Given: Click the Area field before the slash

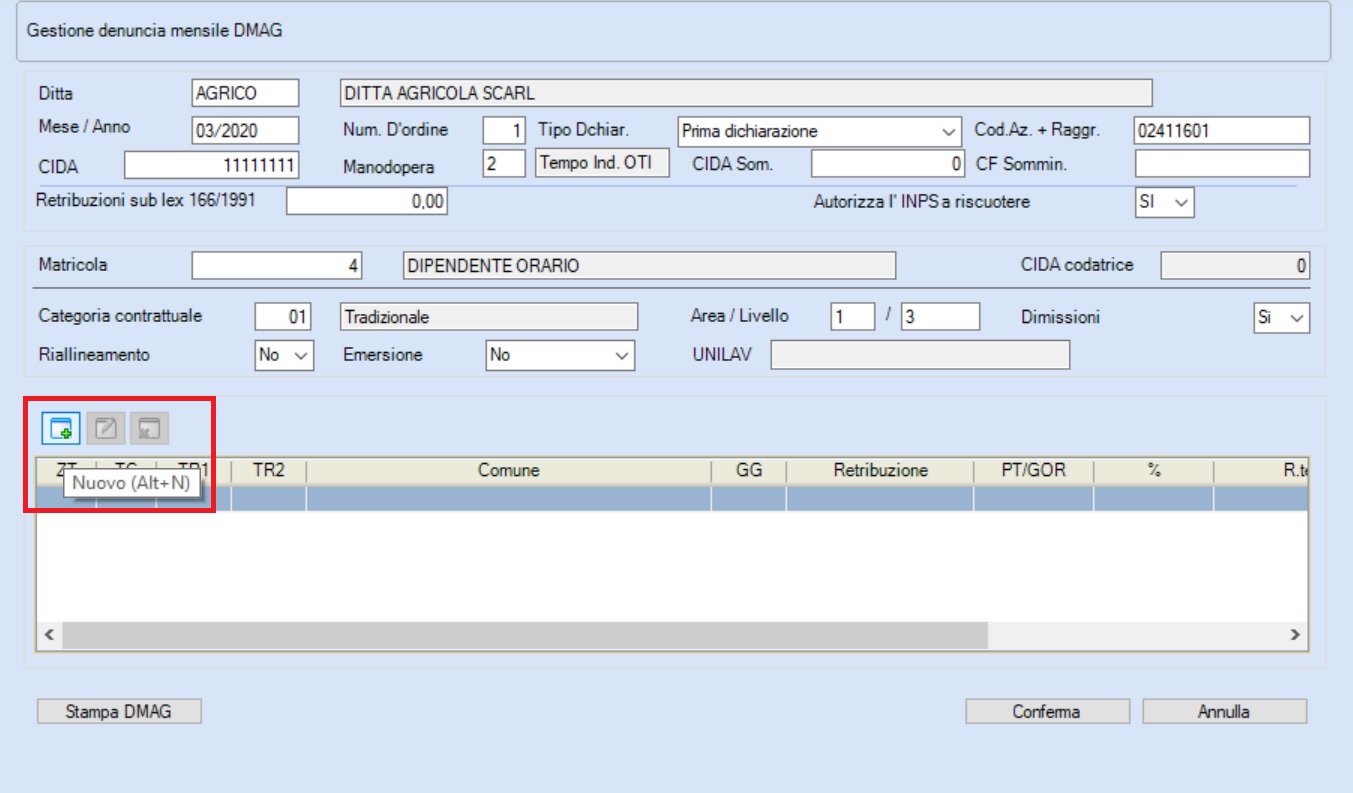Looking at the screenshot, I should click(853, 317).
